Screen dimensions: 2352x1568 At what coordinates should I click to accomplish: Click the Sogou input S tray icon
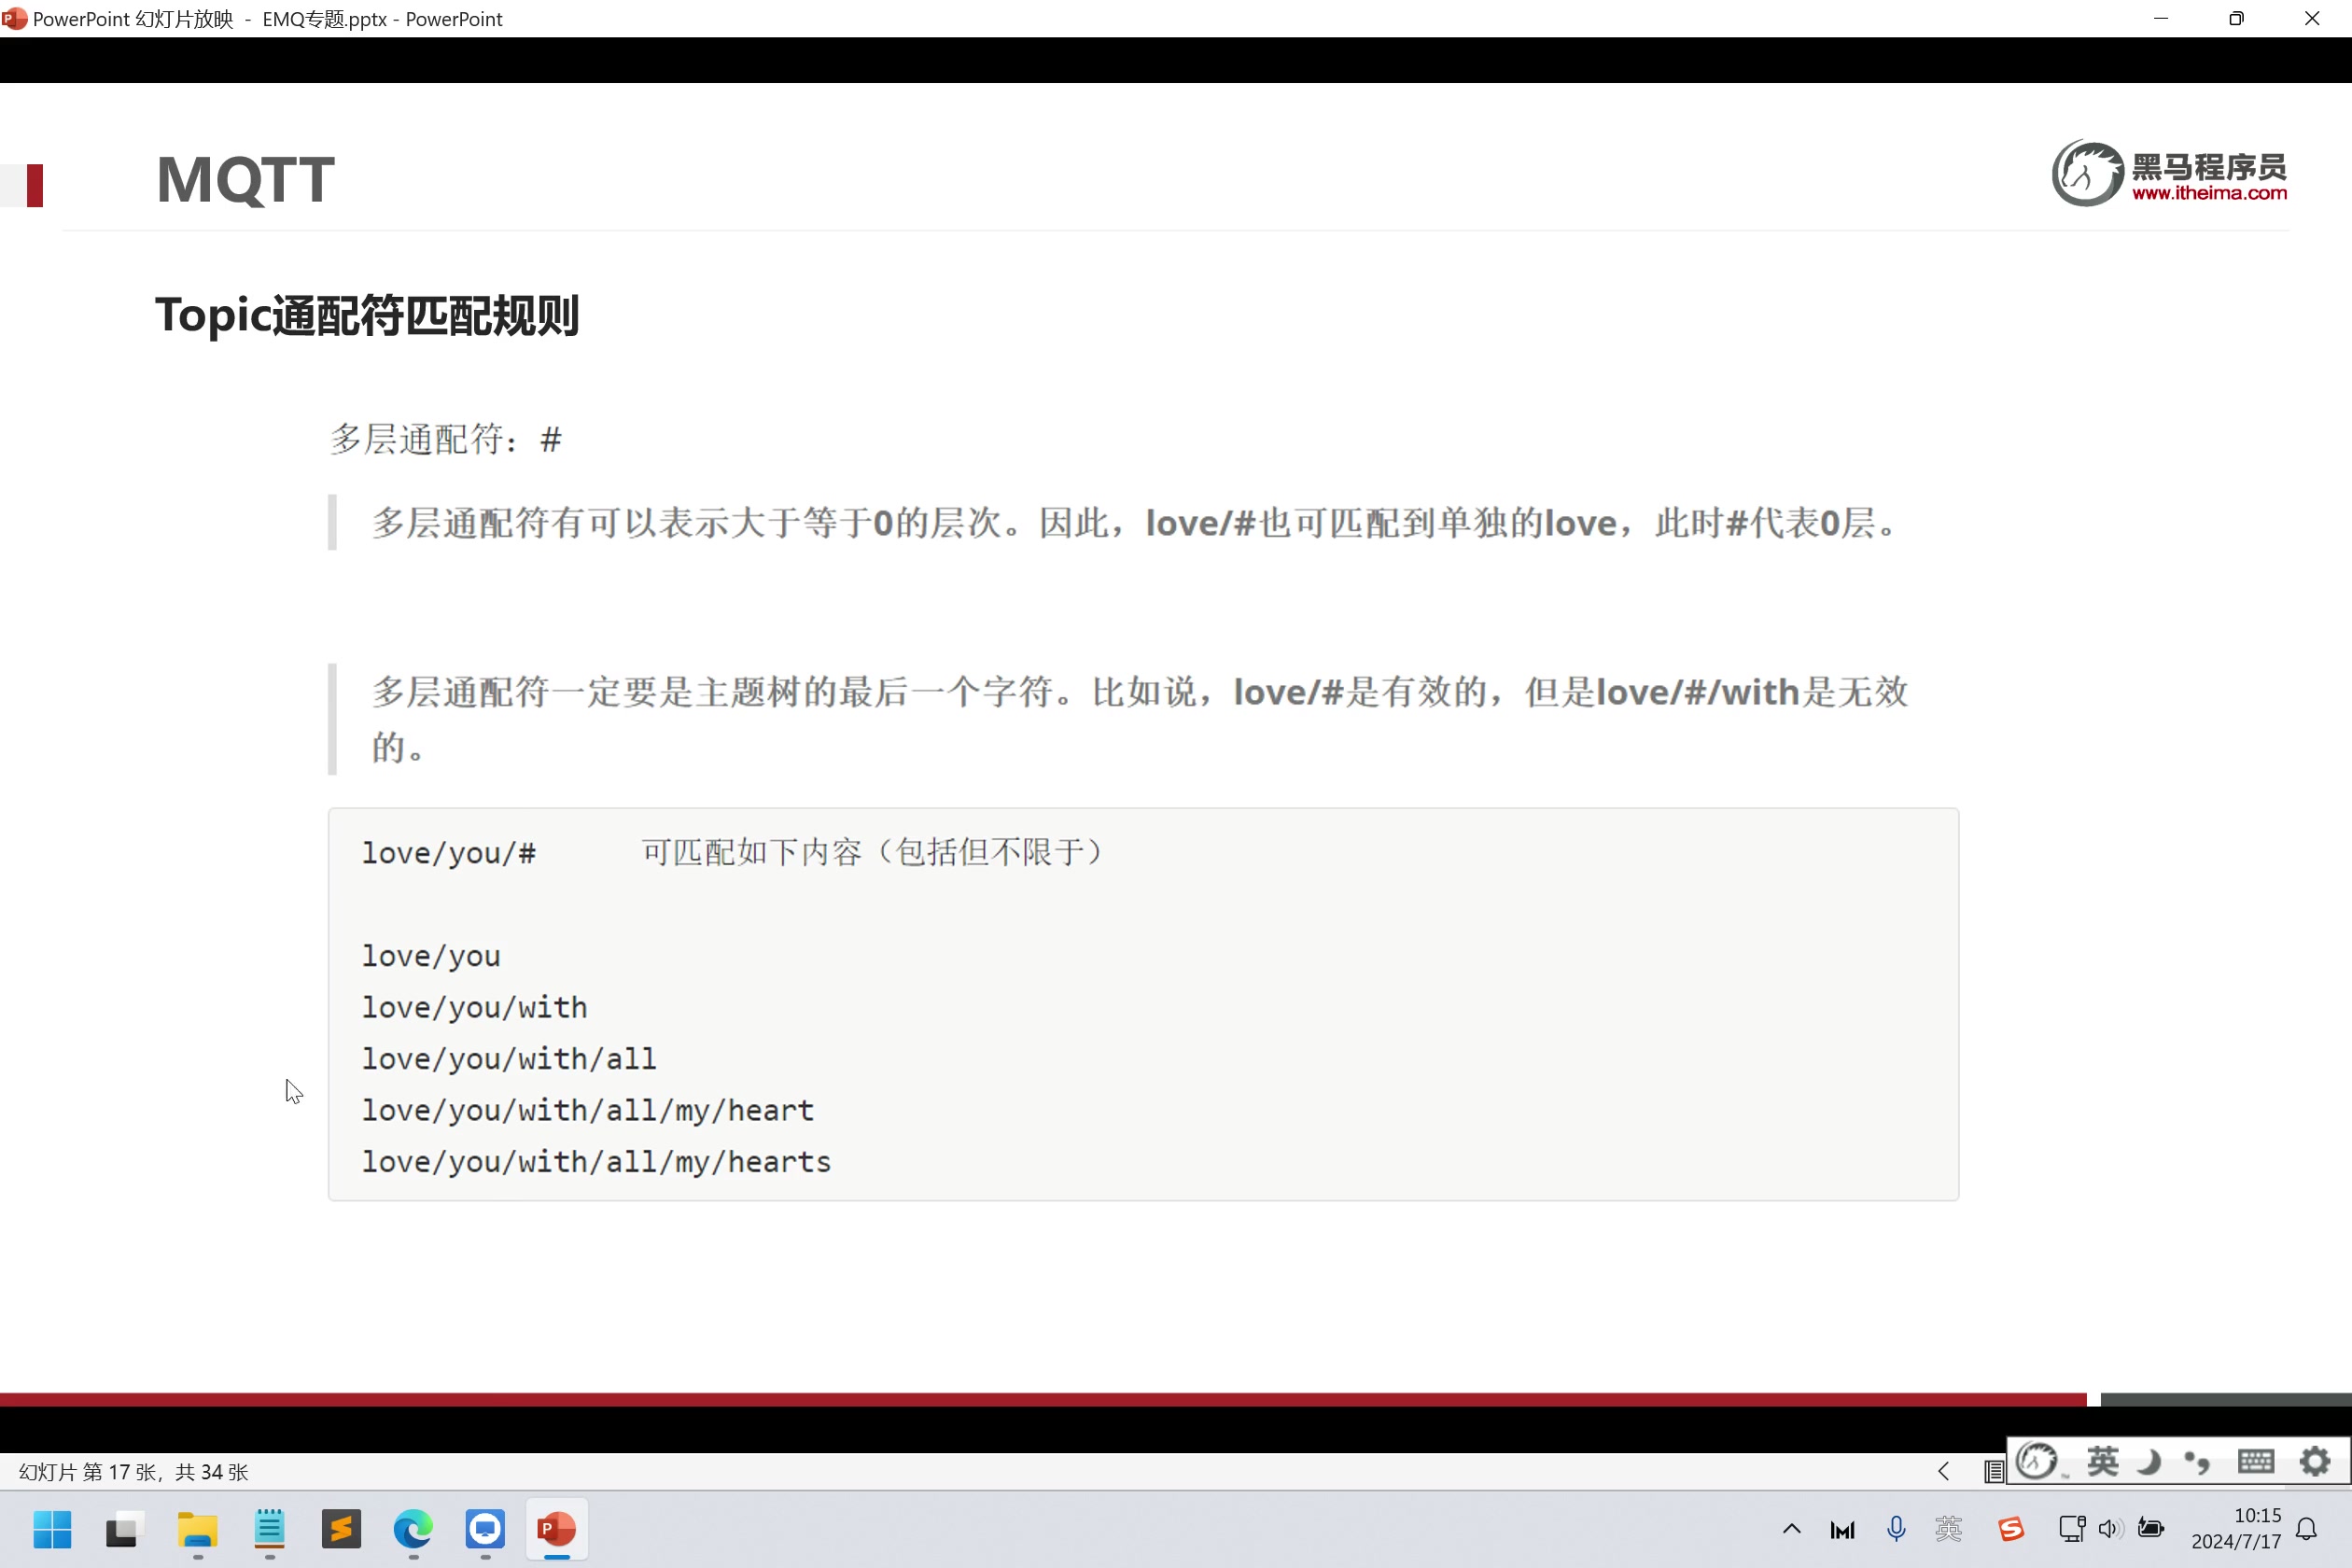click(x=2011, y=1529)
